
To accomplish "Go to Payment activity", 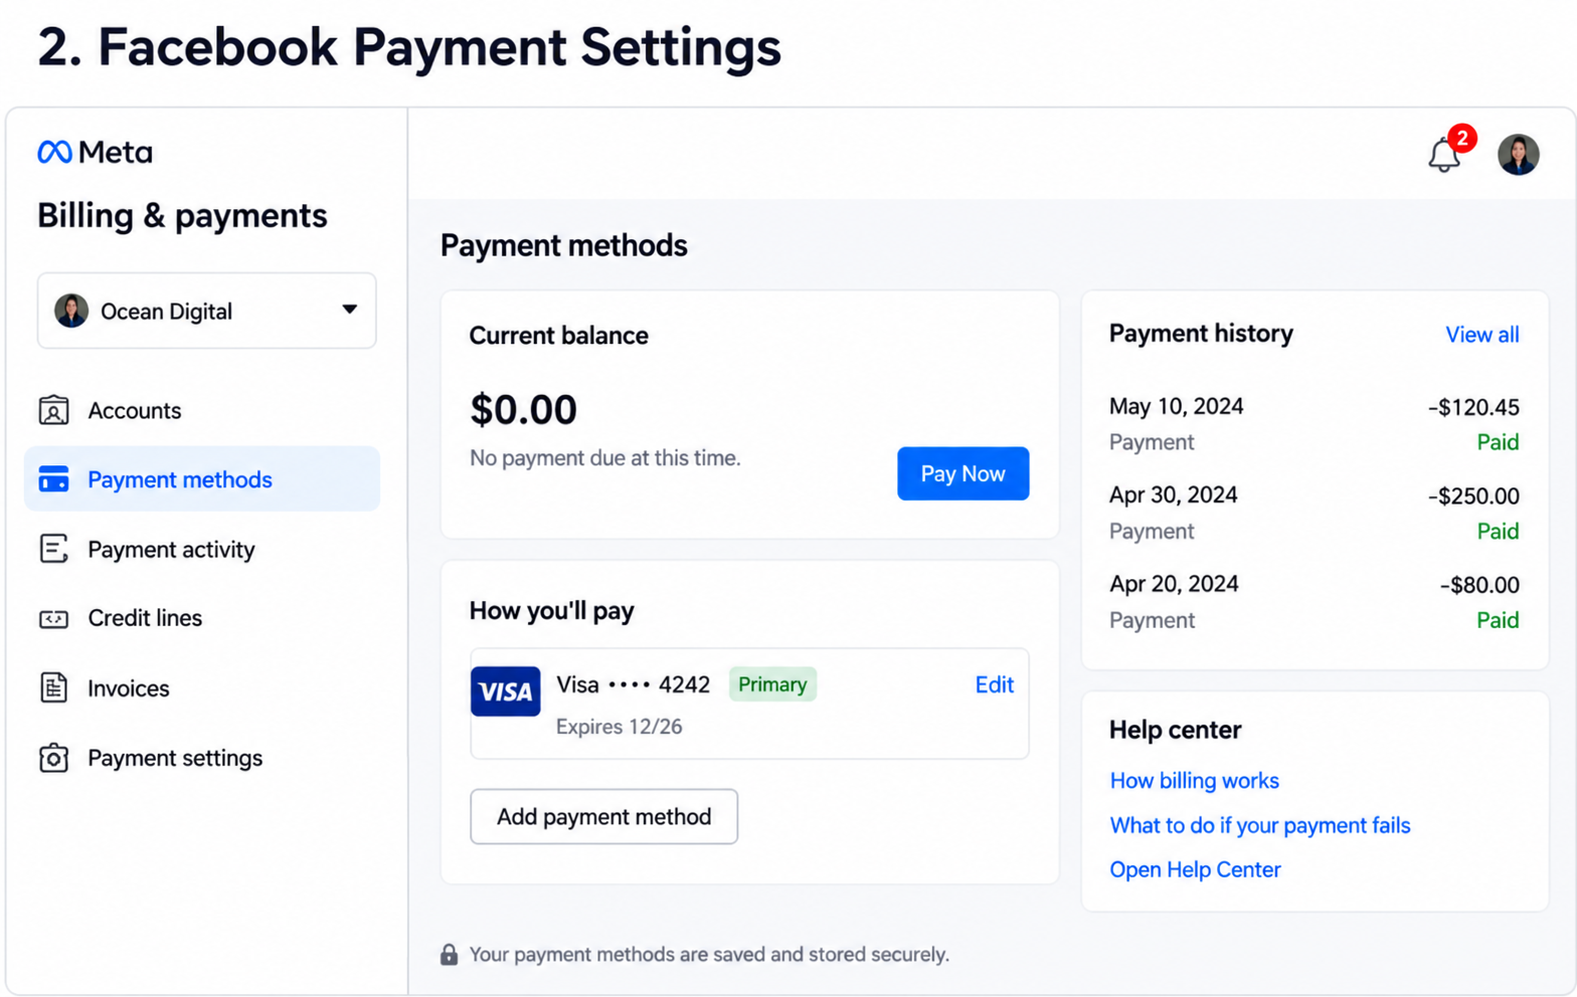I will [202, 549].
